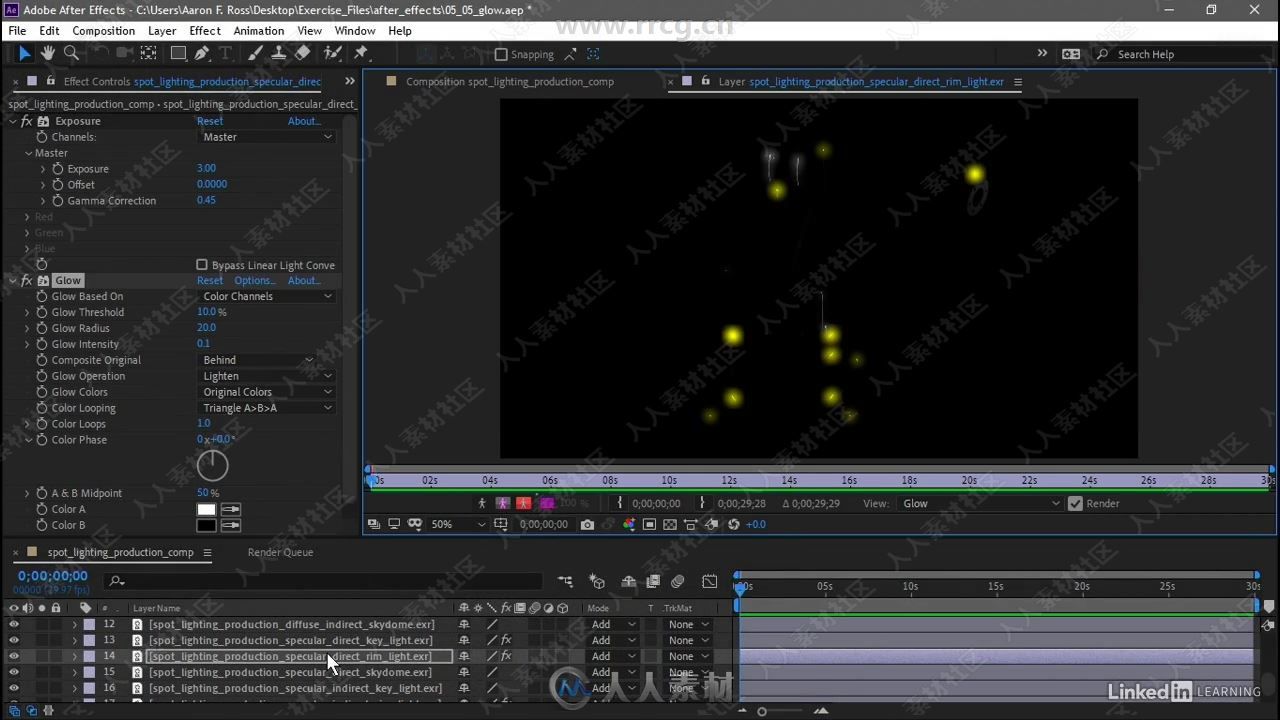Toggle Hide Shy Layers icon in timeline

coord(629,581)
